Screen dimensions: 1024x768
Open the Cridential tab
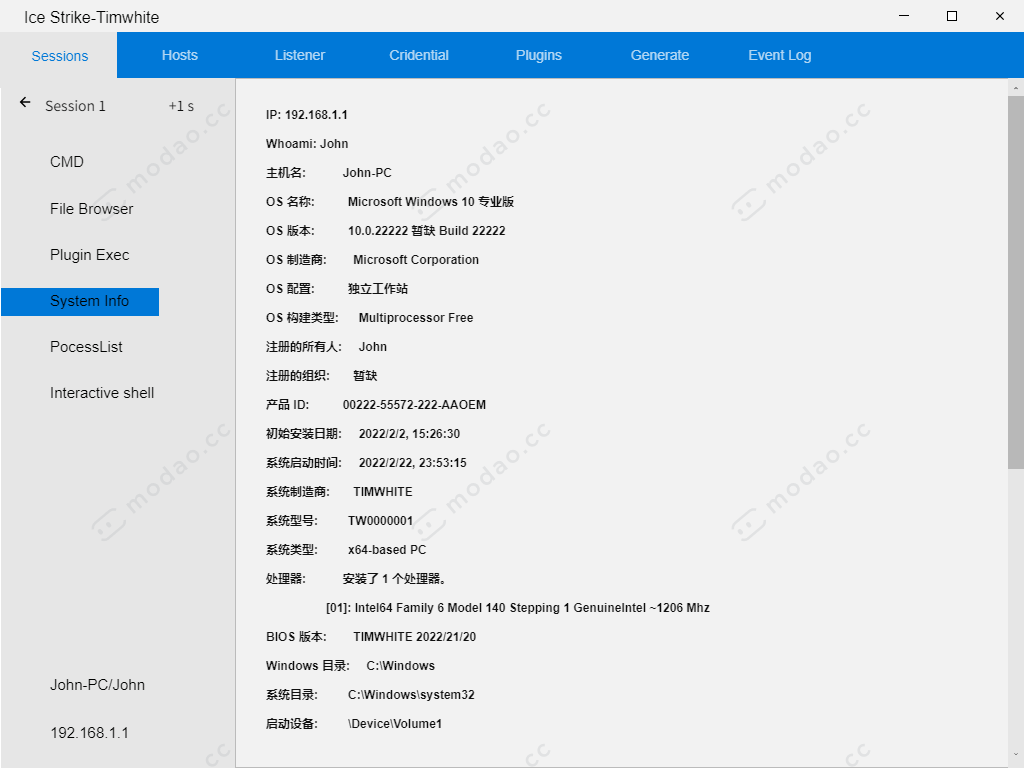point(418,55)
